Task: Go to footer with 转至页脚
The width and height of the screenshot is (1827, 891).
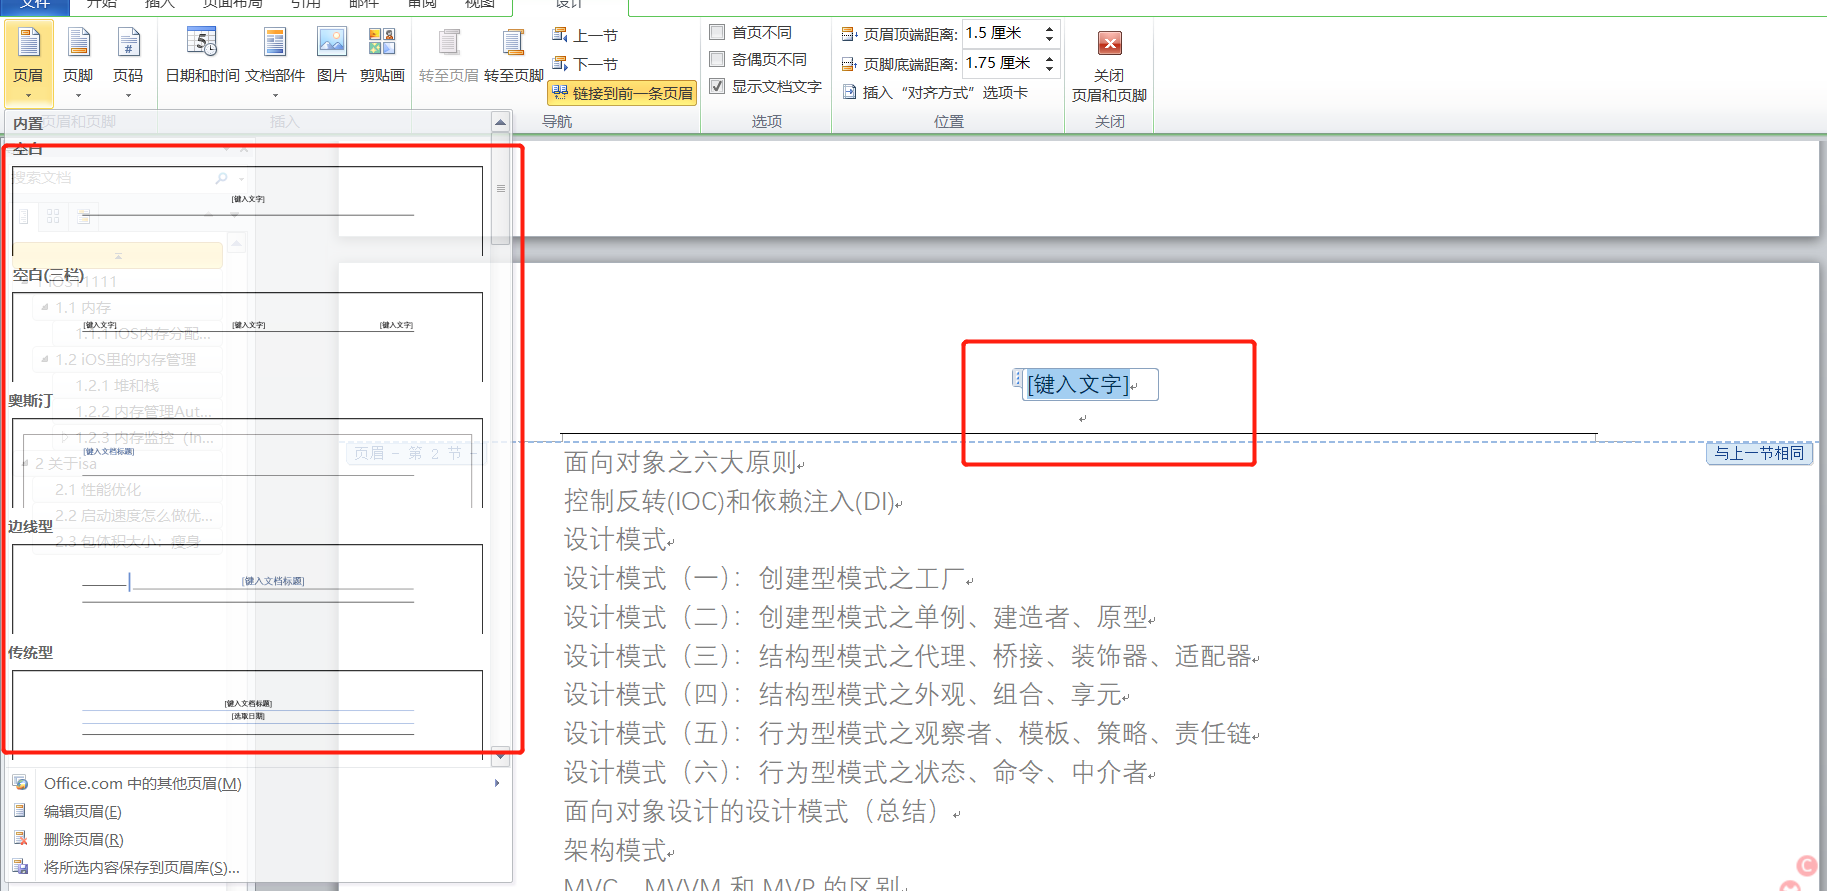Action: click(x=513, y=55)
